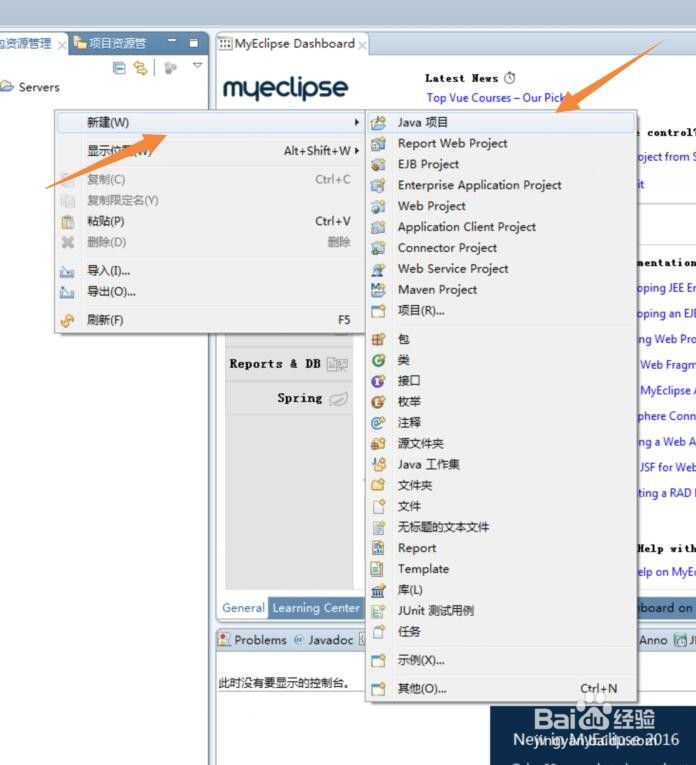The width and height of the screenshot is (696, 765).
Task: Select Maven Project in the submenu
Action: [x=501, y=290]
